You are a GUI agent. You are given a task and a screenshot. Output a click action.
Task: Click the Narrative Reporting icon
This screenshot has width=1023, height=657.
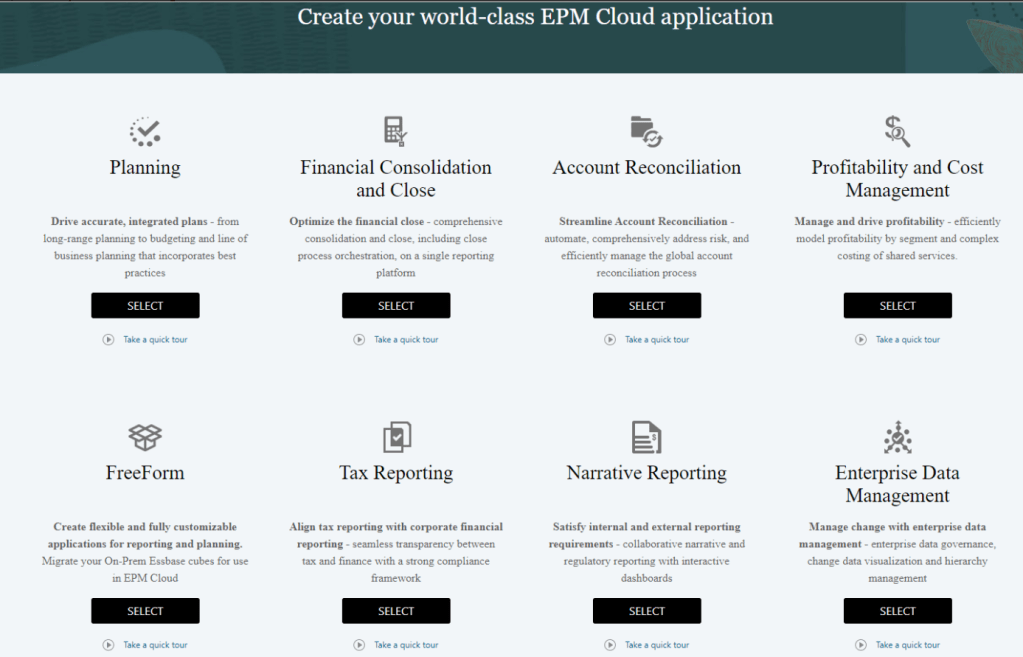tap(646, 437)
